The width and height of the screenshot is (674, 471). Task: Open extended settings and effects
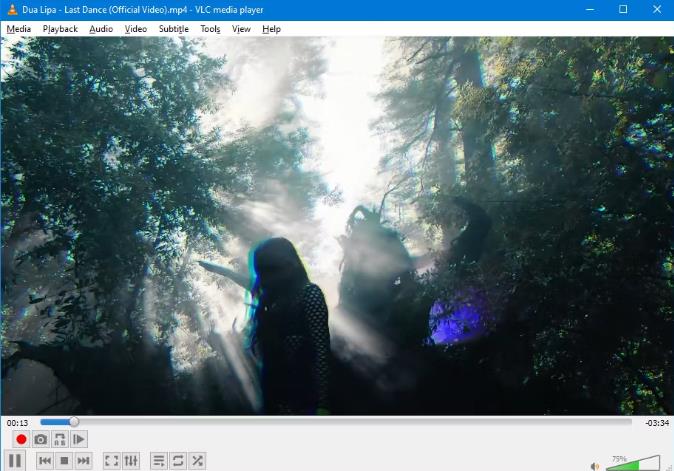(x=131, y=461)
